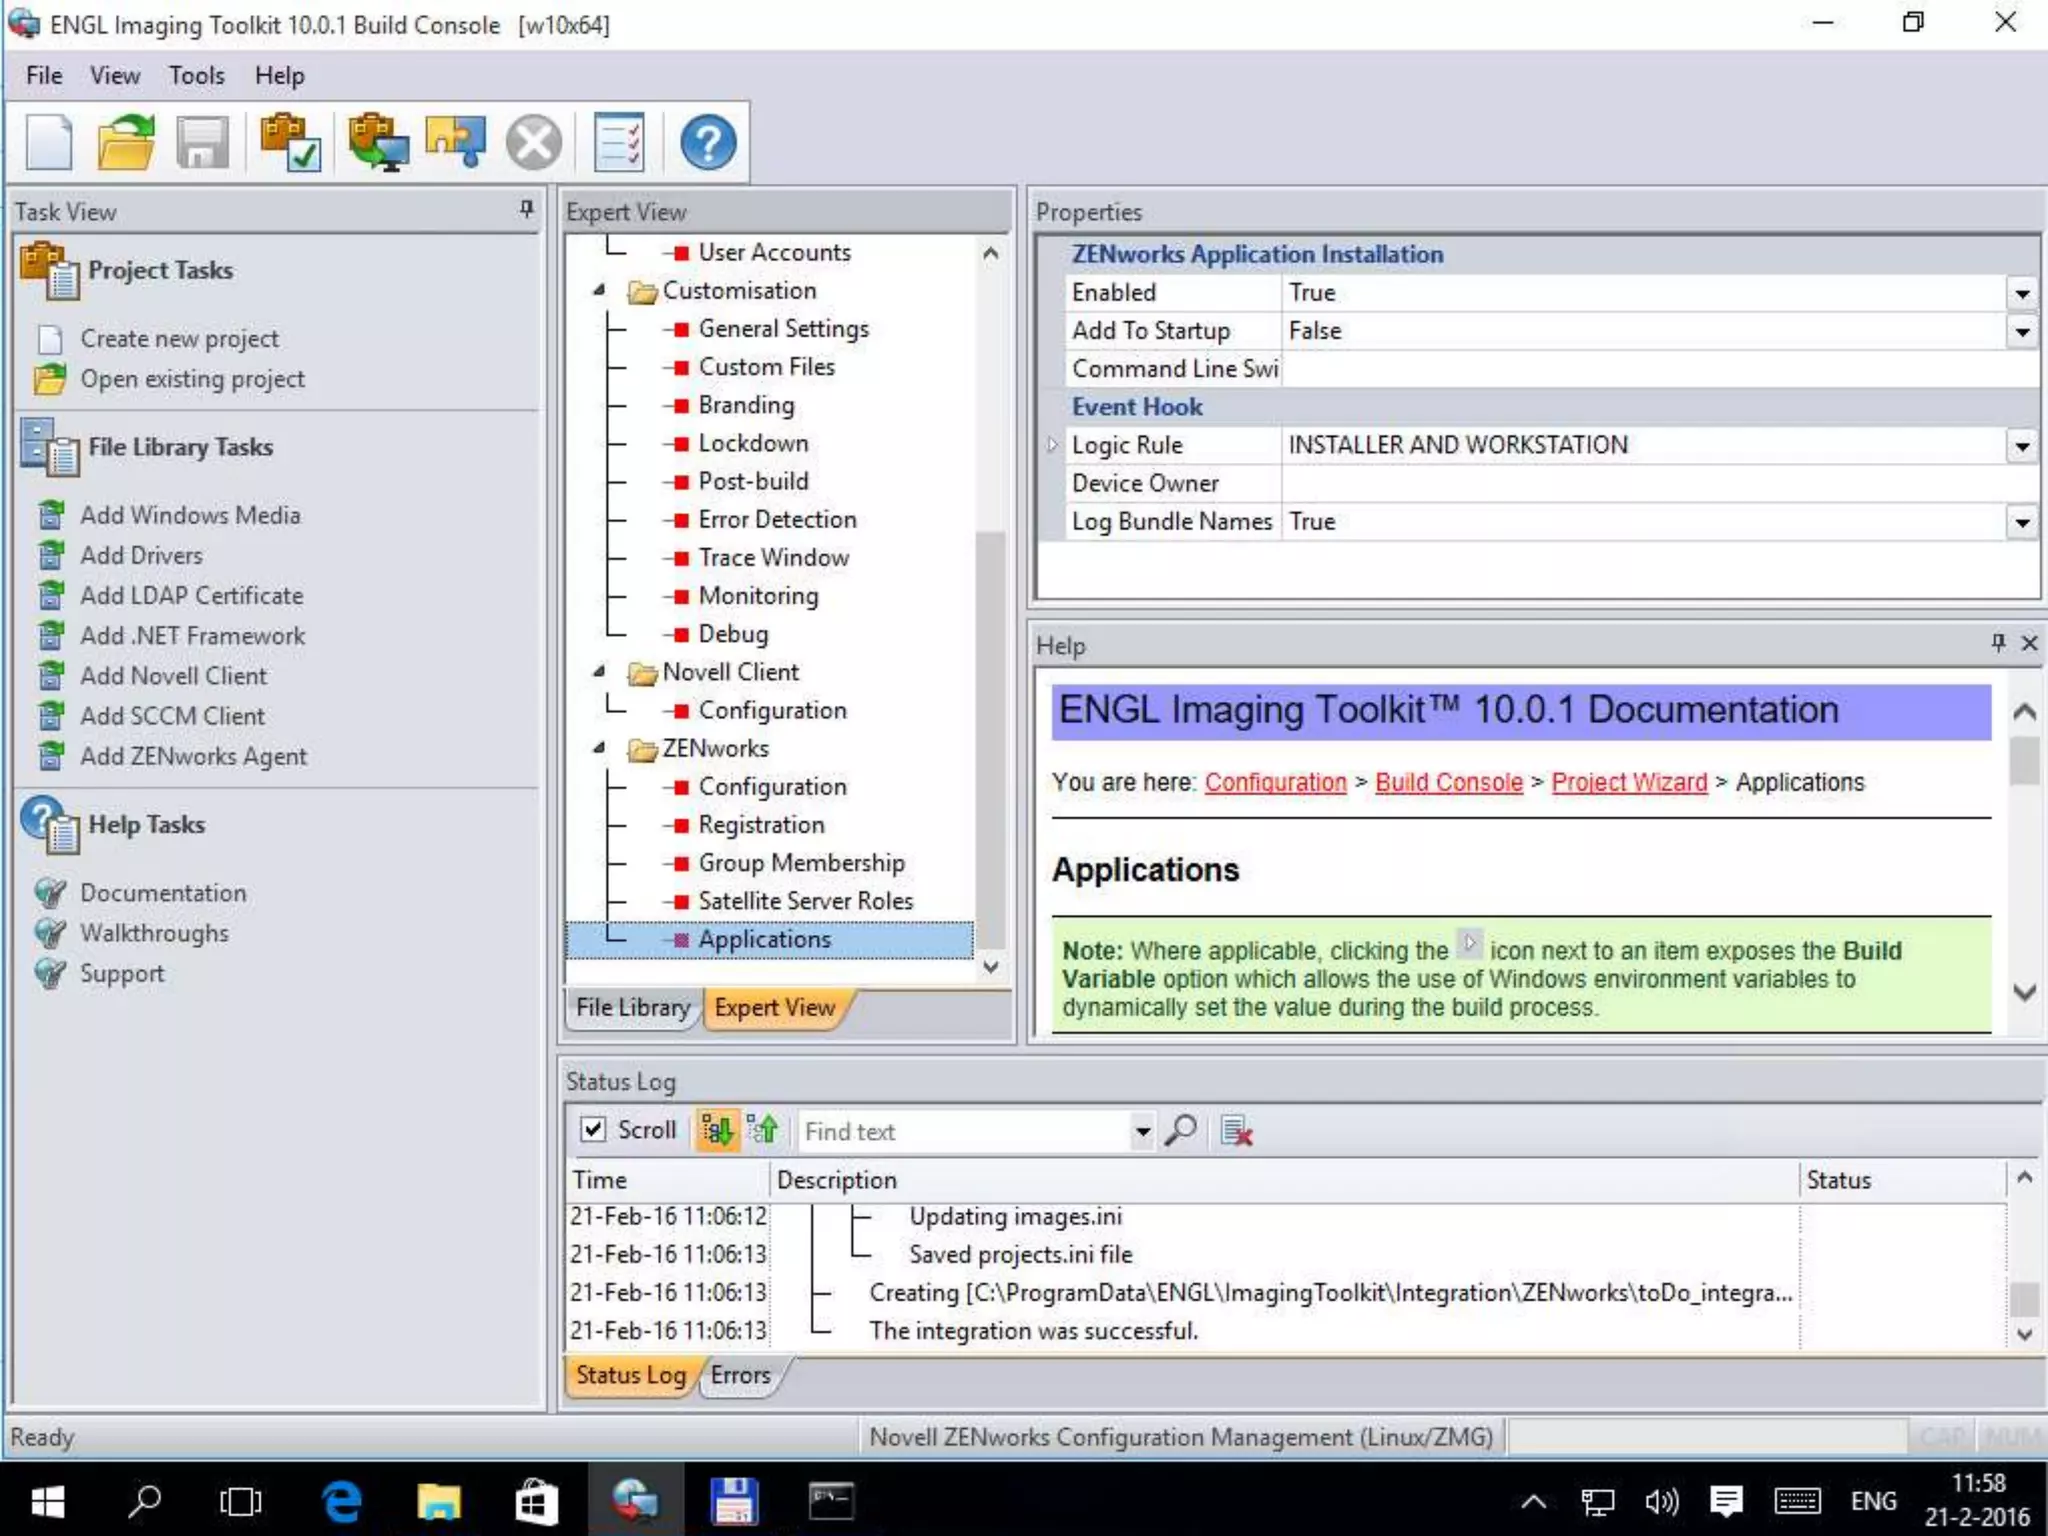Click the New project toolbar icon
Image resolution: width=2048 pixels, height=1536 pixels.
pyautogui.click(x=48, y=143)
